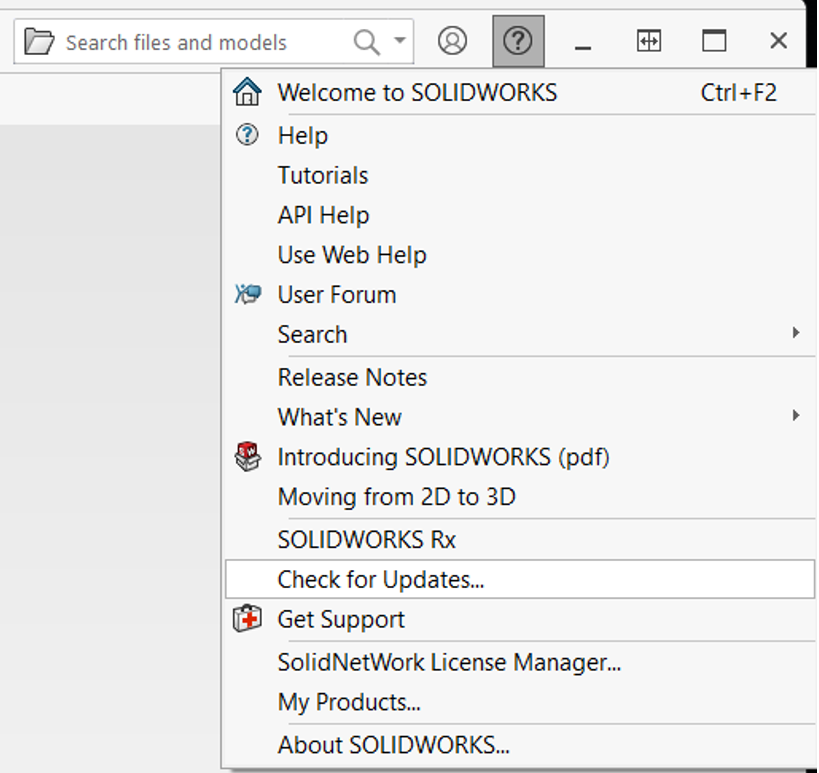Select Check for Updates menu item

coord(381,579)
